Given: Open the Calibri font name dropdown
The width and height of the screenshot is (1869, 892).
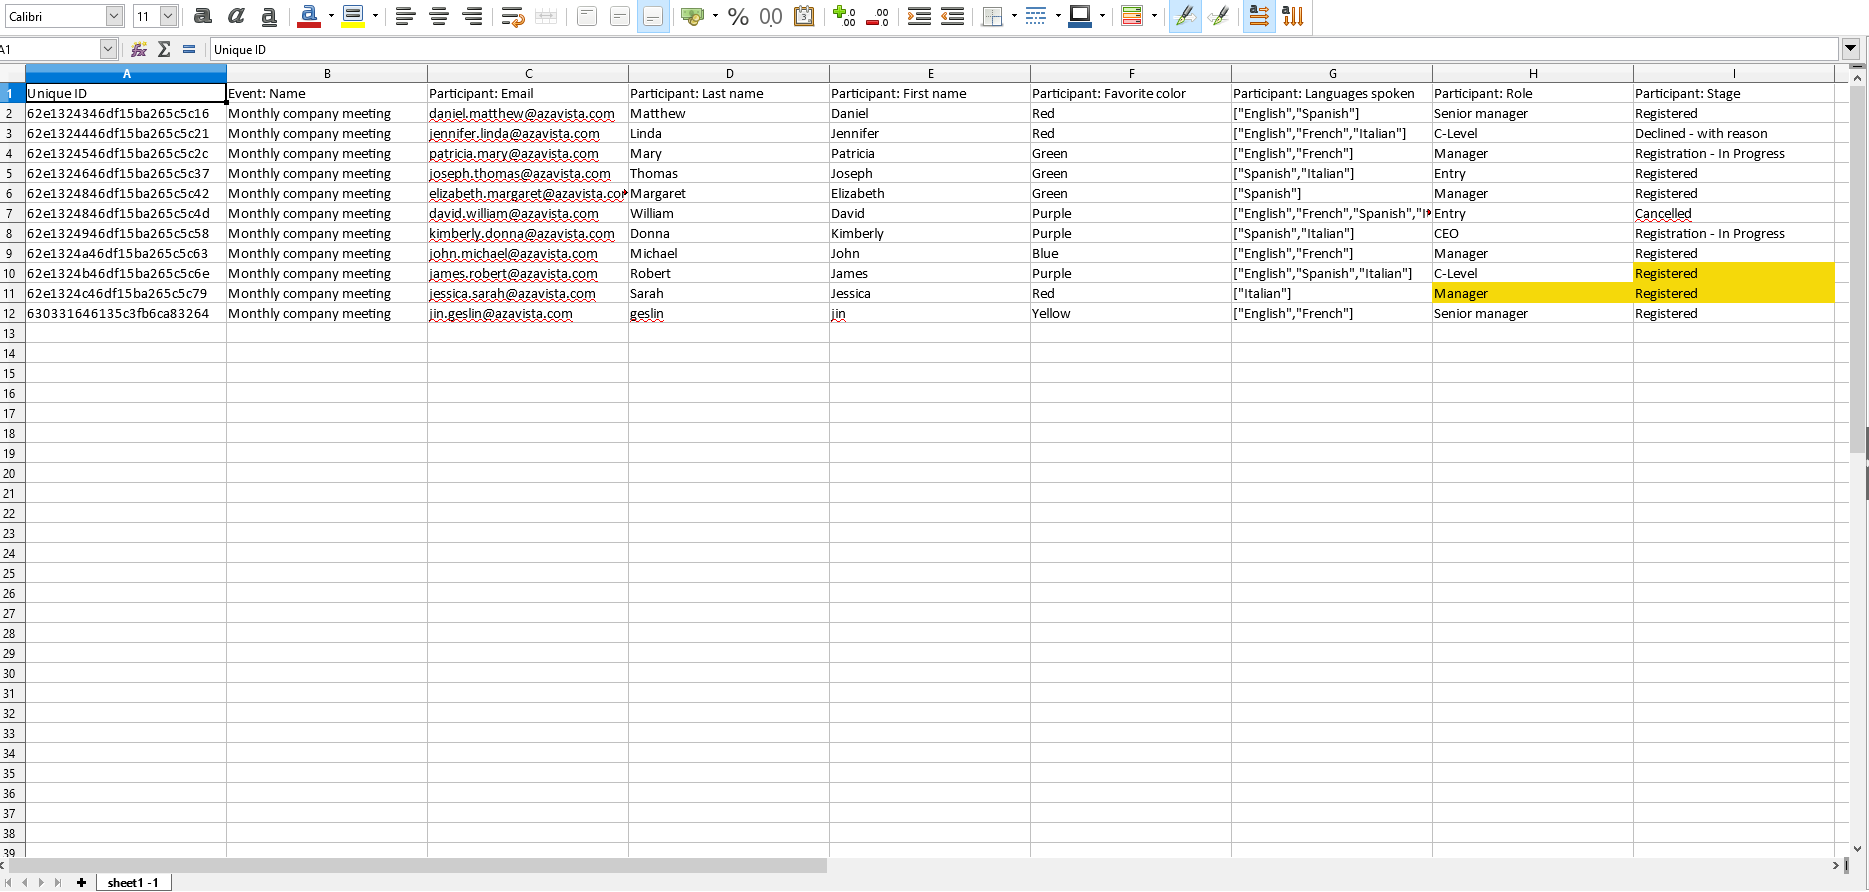Looking at the screenshot, I should 114,16.
